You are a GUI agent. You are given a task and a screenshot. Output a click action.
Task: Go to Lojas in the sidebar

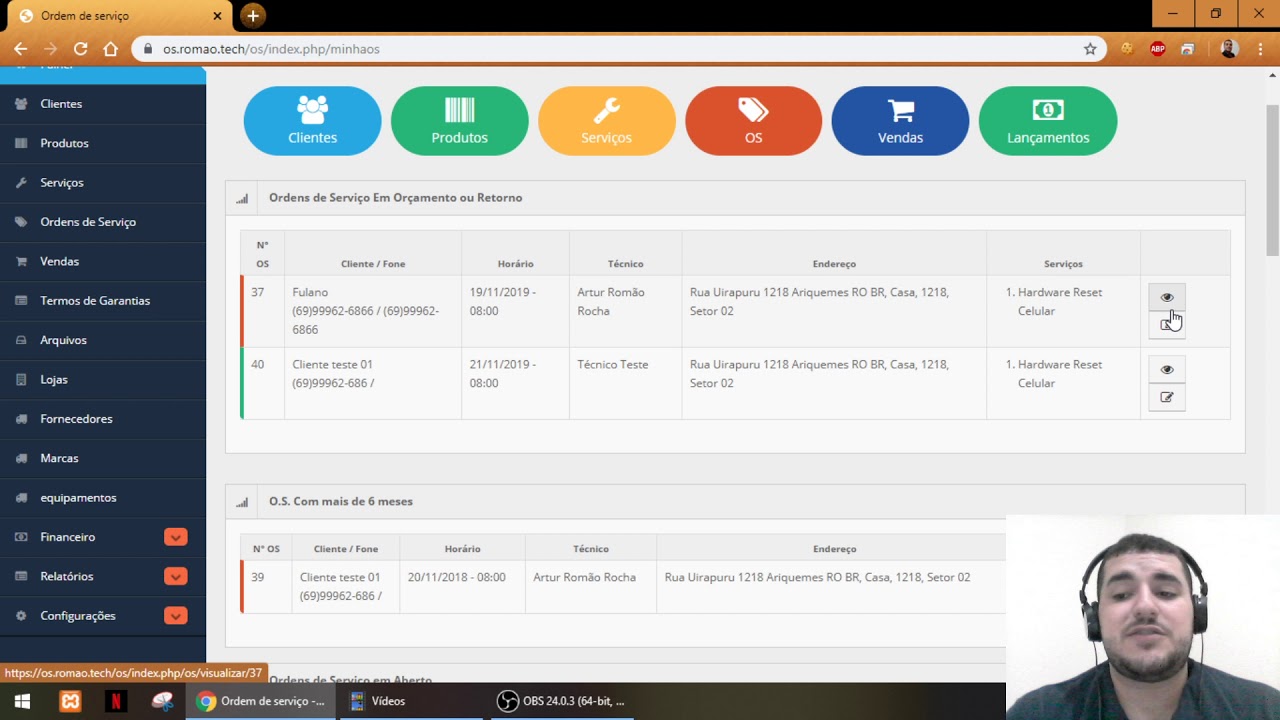pyautogui.click(x=102, y=380)
